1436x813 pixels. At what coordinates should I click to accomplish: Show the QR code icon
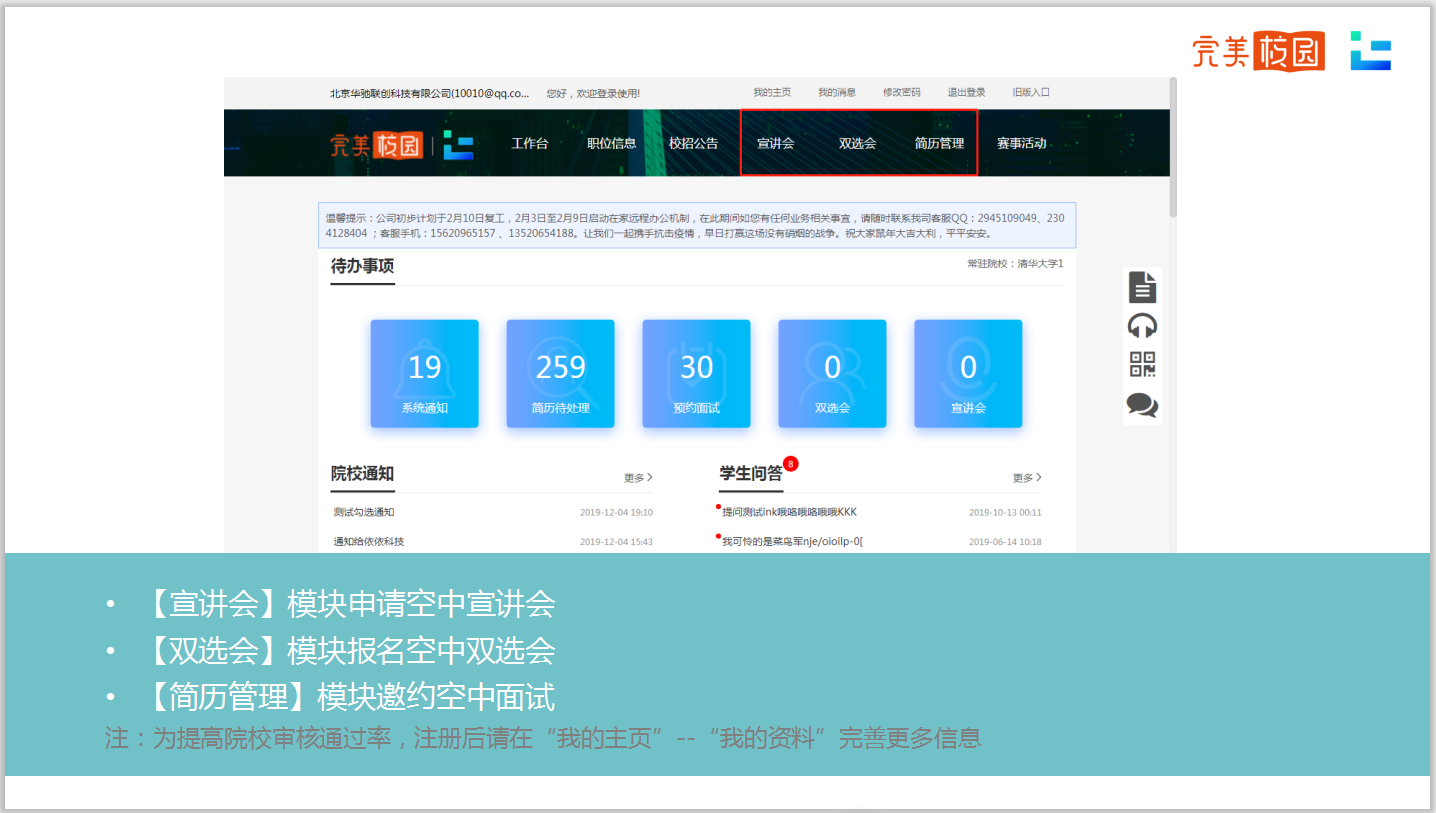1142,365
